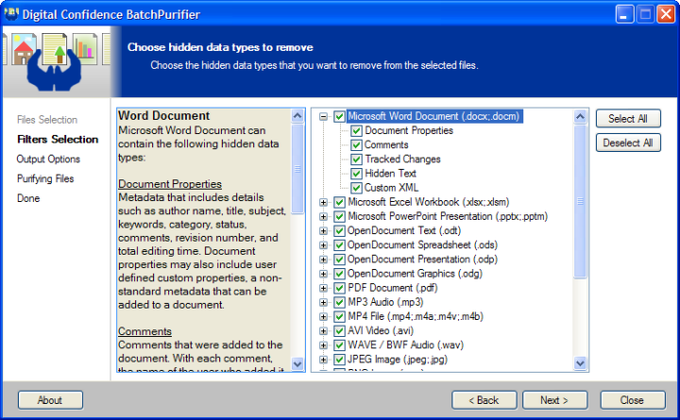The image size is (680, 420).
Task: Click the Document Properties heading in description panel
Action: tap(170, 184)
